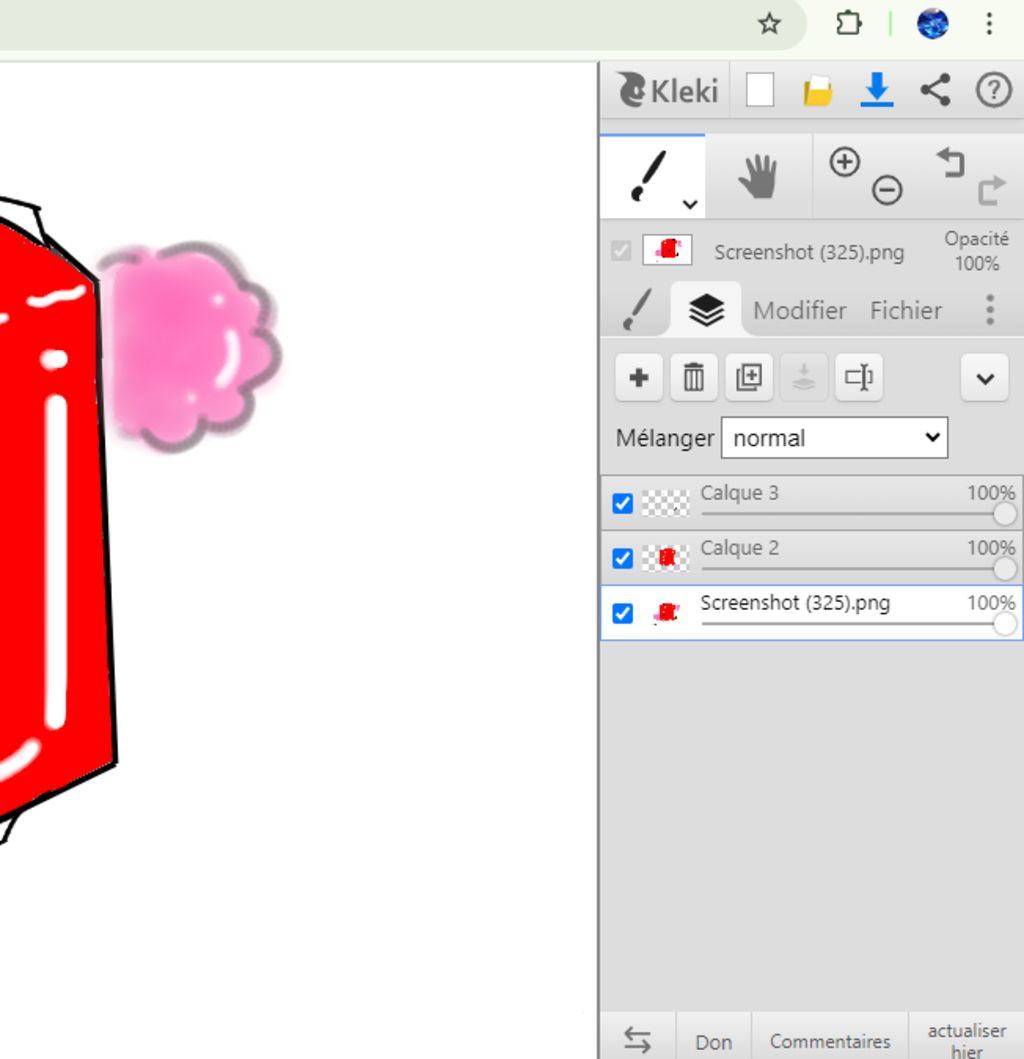Undo the last action

click(950, 162)
